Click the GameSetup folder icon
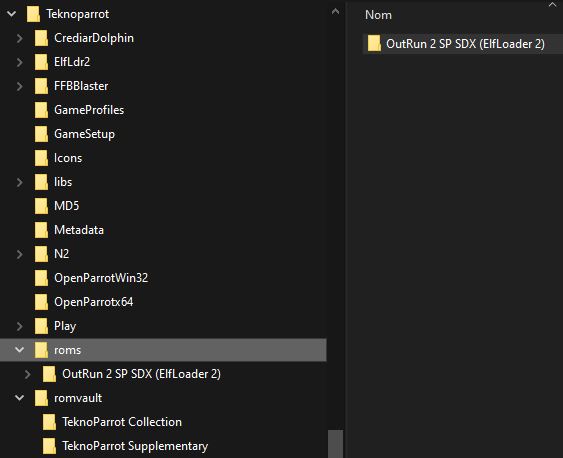This screenshot has width=563, height=458. (x=41, y=134)
